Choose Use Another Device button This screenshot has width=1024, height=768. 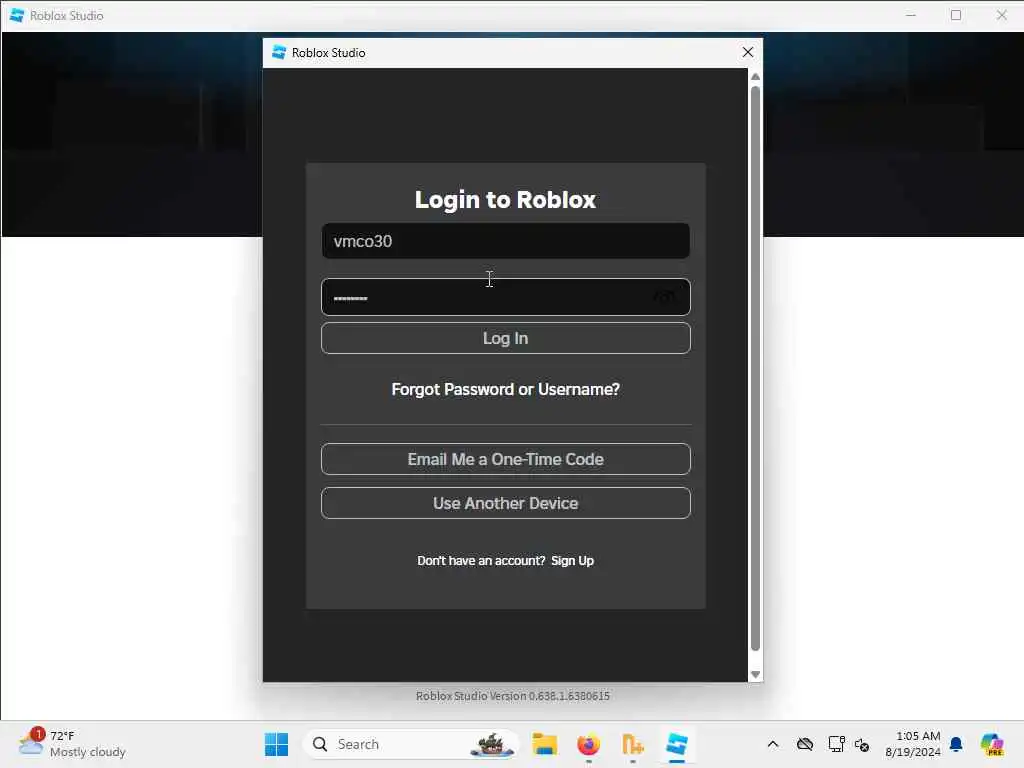(505, 503)
